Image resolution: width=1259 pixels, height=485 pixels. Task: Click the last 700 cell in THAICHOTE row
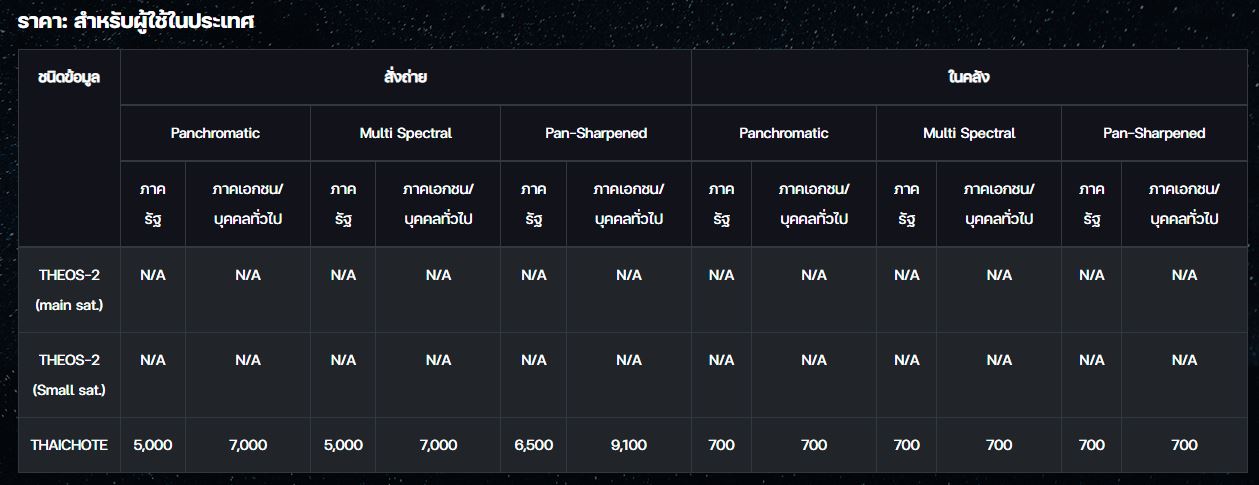[1184, 445]
